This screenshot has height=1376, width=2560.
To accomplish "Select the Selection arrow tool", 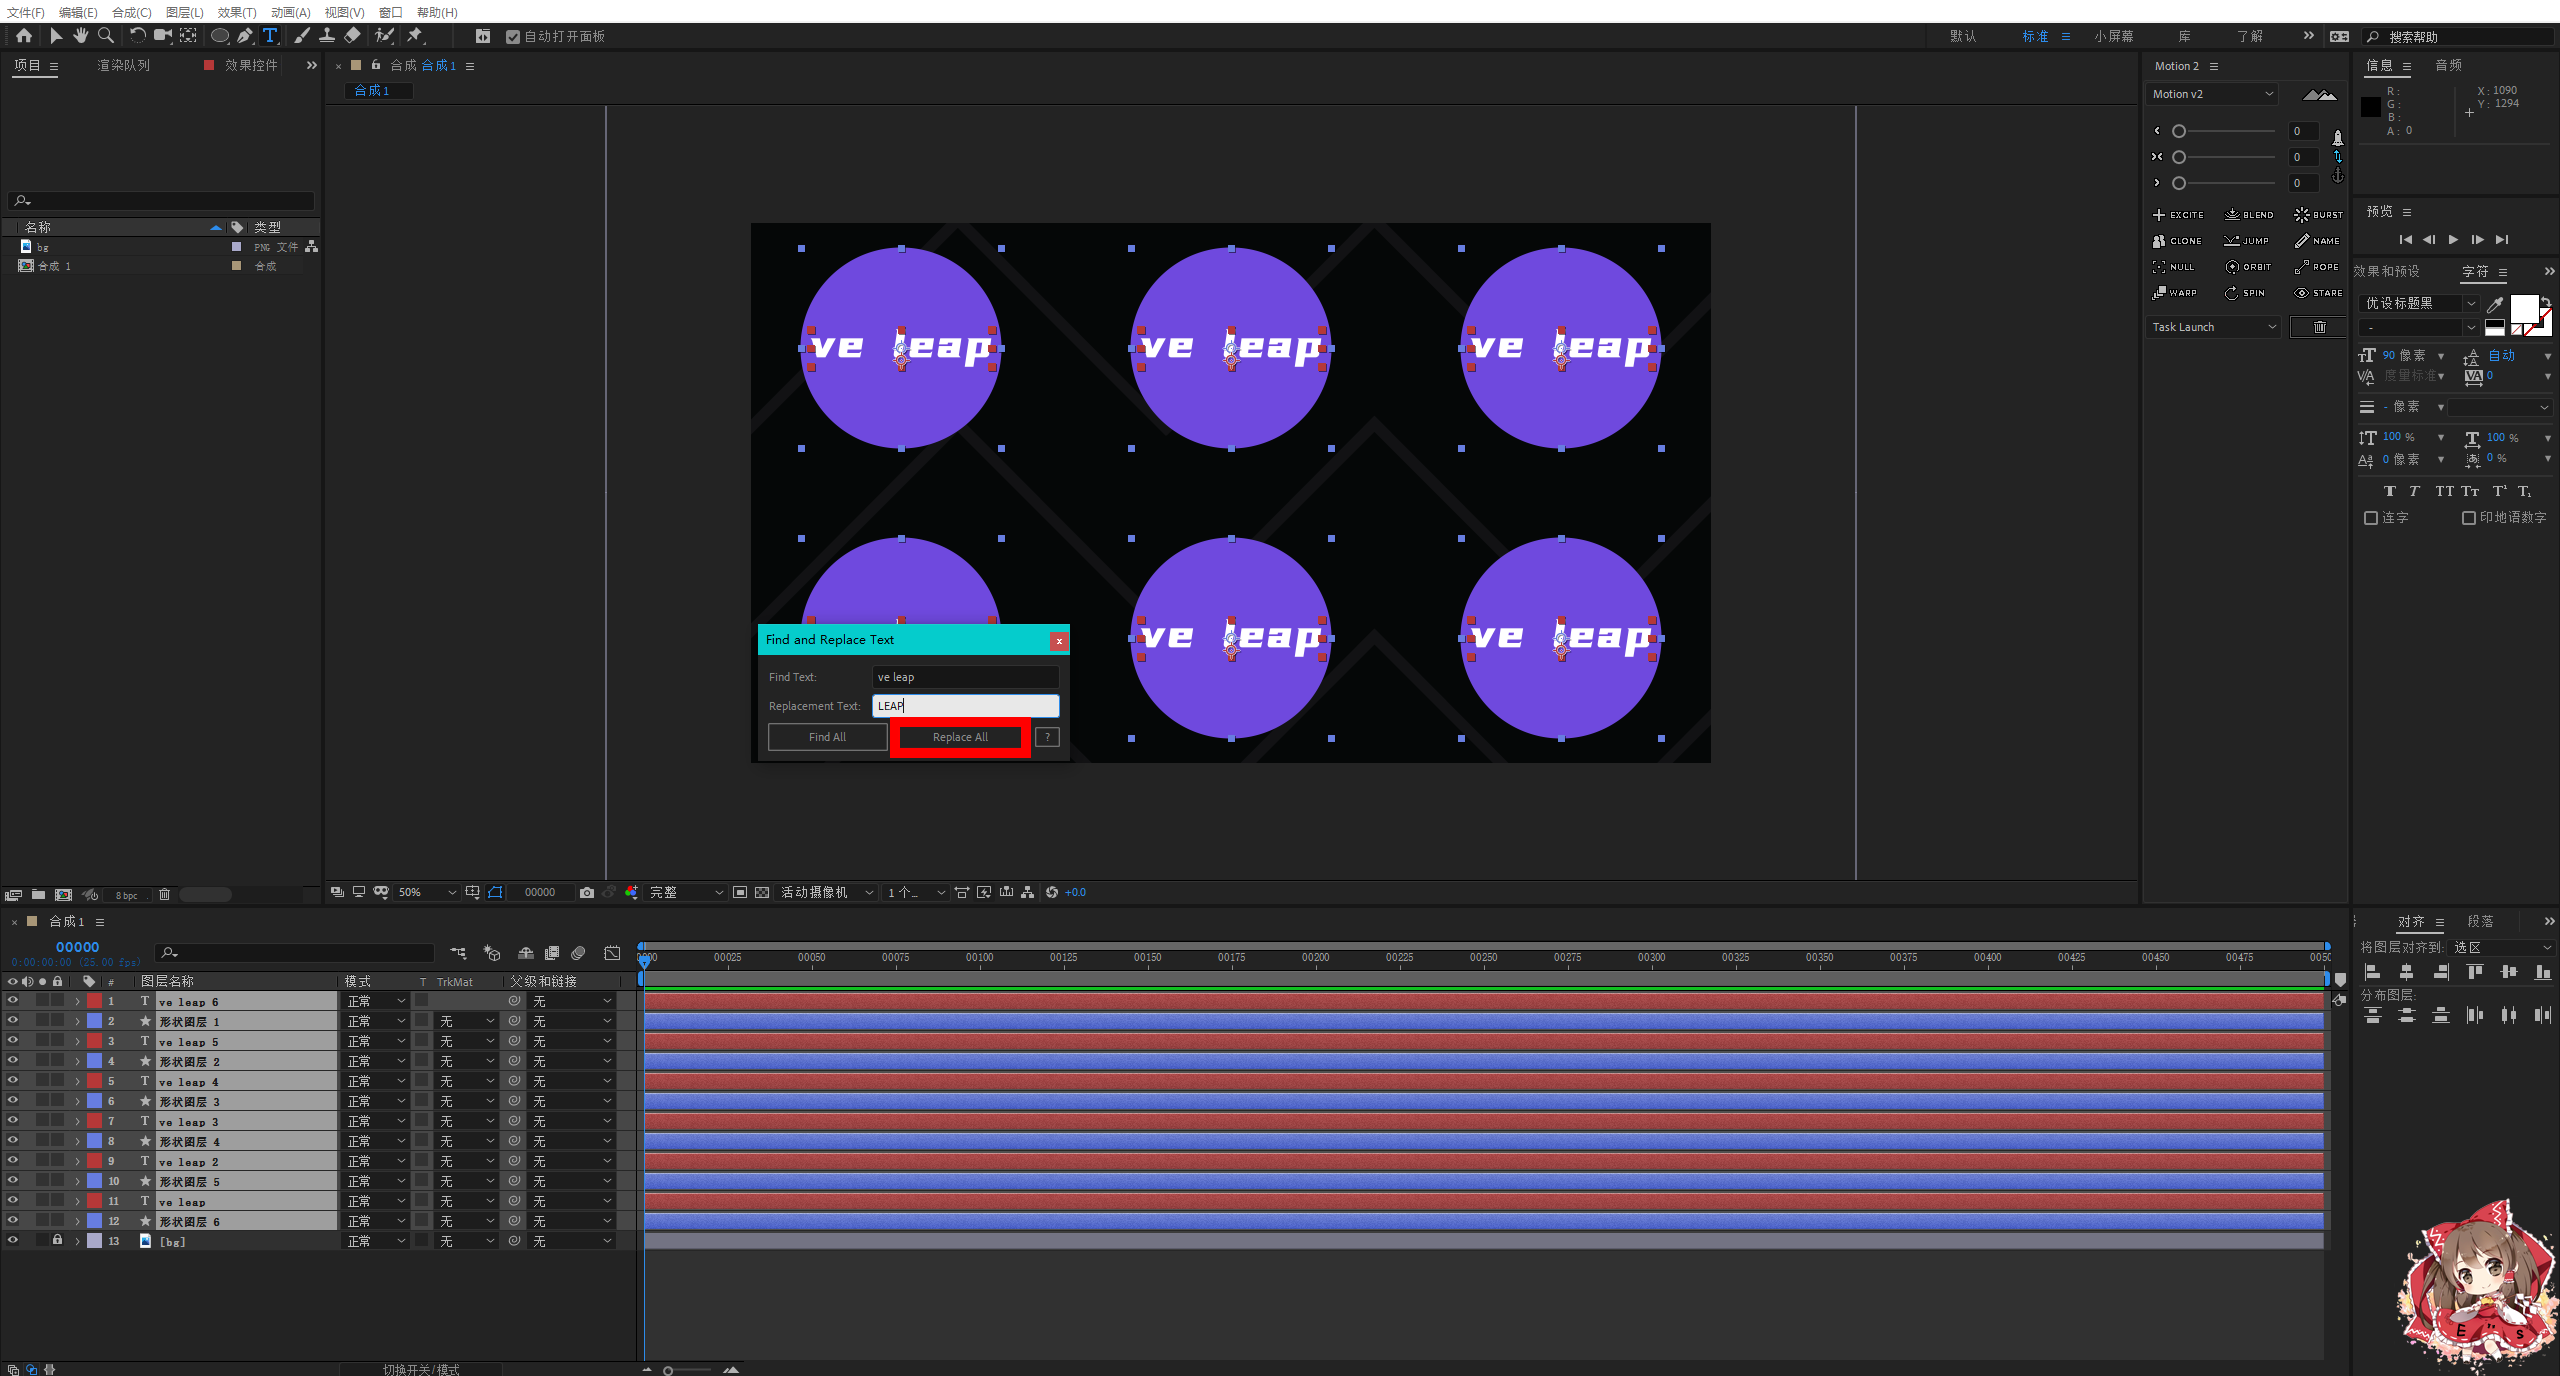I will (x=56, y=36).
